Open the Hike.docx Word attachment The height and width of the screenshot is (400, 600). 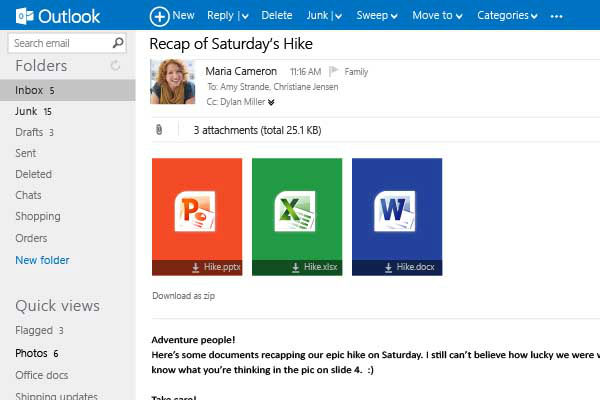pyautogui.click(x=397, y=216)
